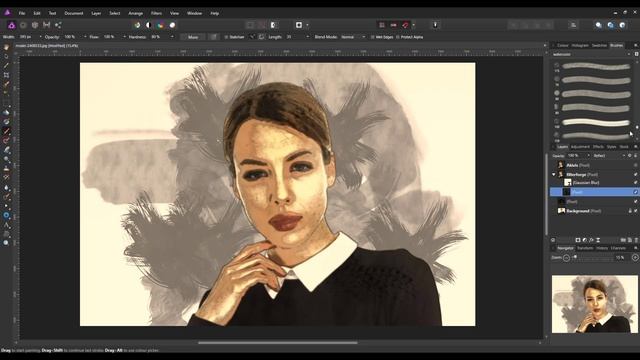The height and width of the screenshot is (360, 640).
Task: Open the Arrange menu
Action: click(136, 13)
